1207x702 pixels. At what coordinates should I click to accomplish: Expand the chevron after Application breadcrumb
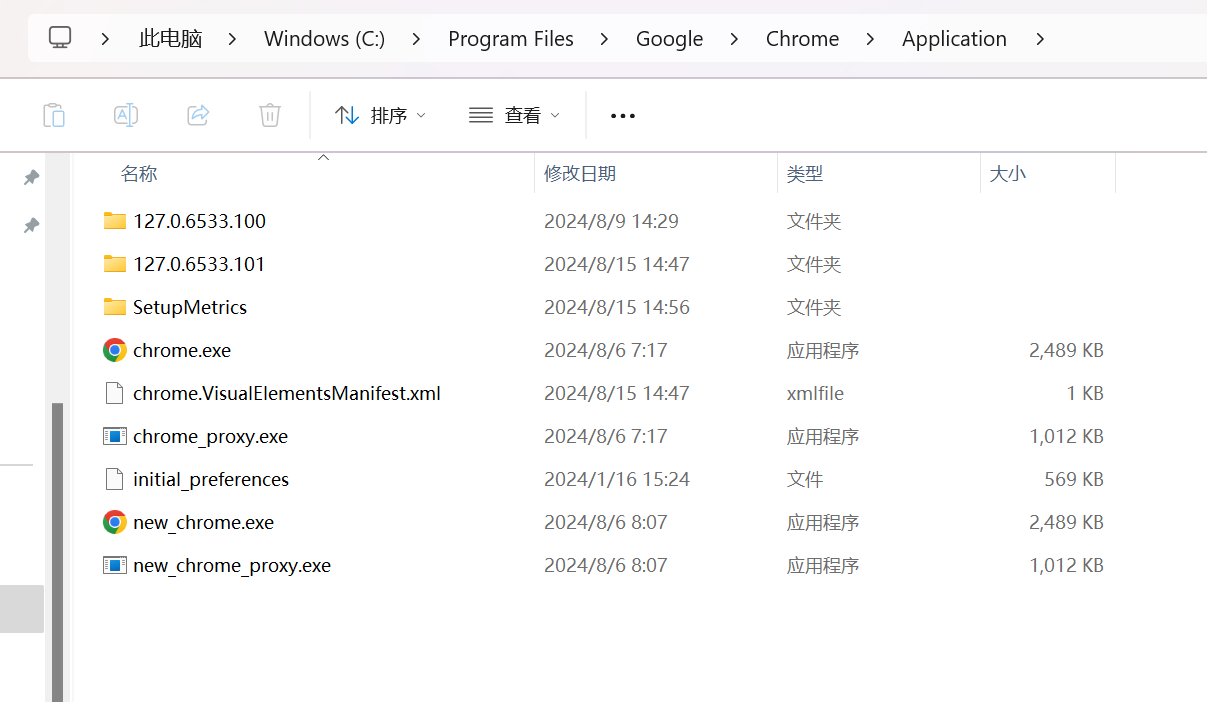coord(1040,39)
